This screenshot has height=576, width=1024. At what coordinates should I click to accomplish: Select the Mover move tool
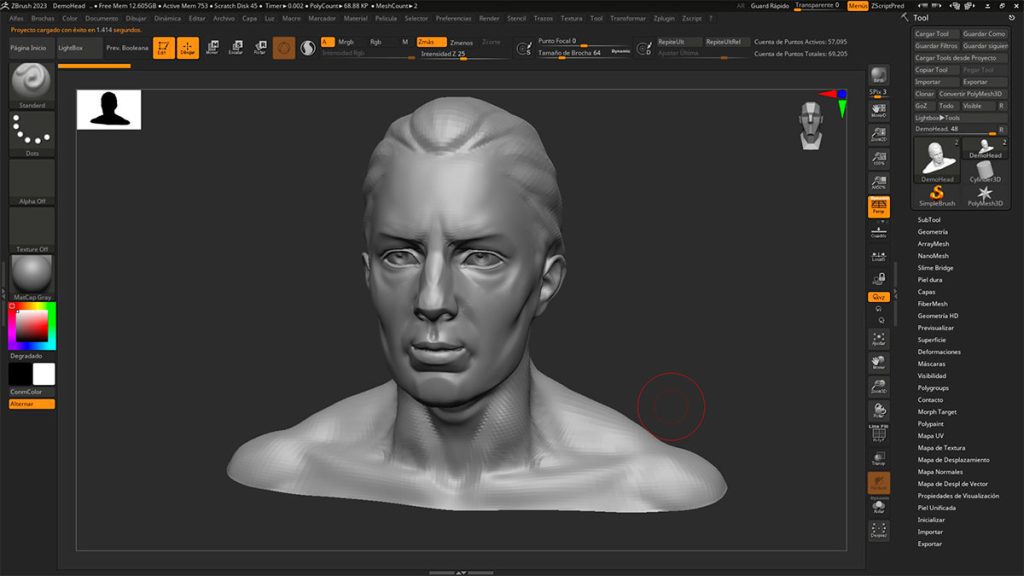(212, 48)
